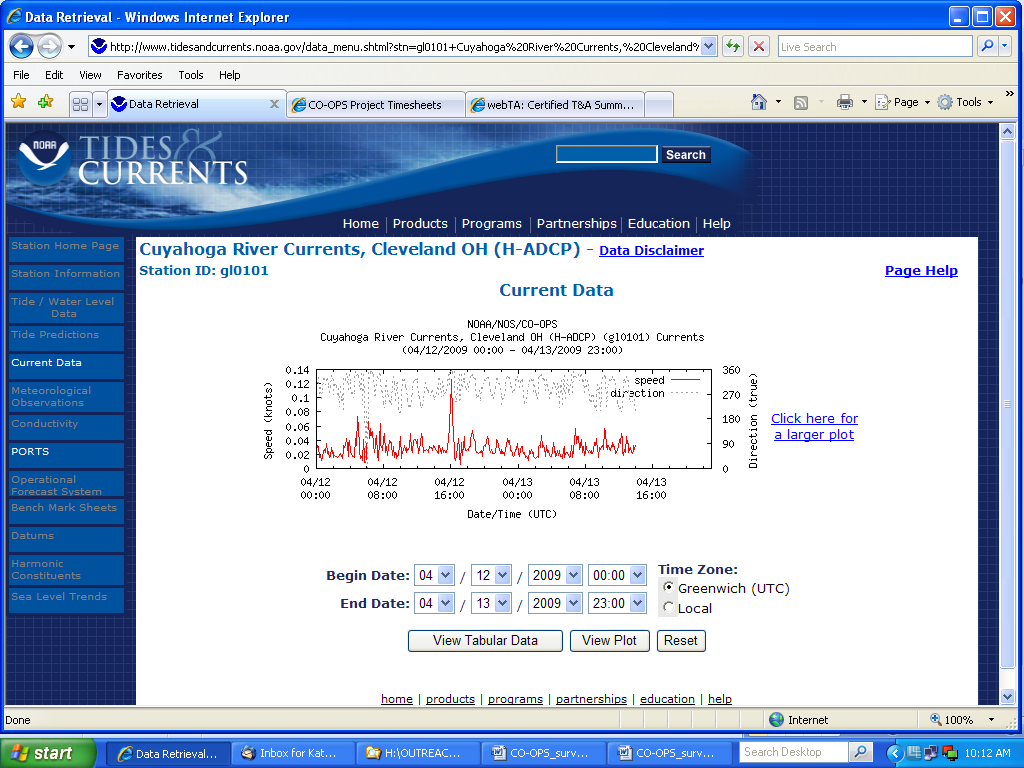Screen dimensions: 1024x768
Task: Open the zoom level dropdown arrow
Action: (991, 719)
